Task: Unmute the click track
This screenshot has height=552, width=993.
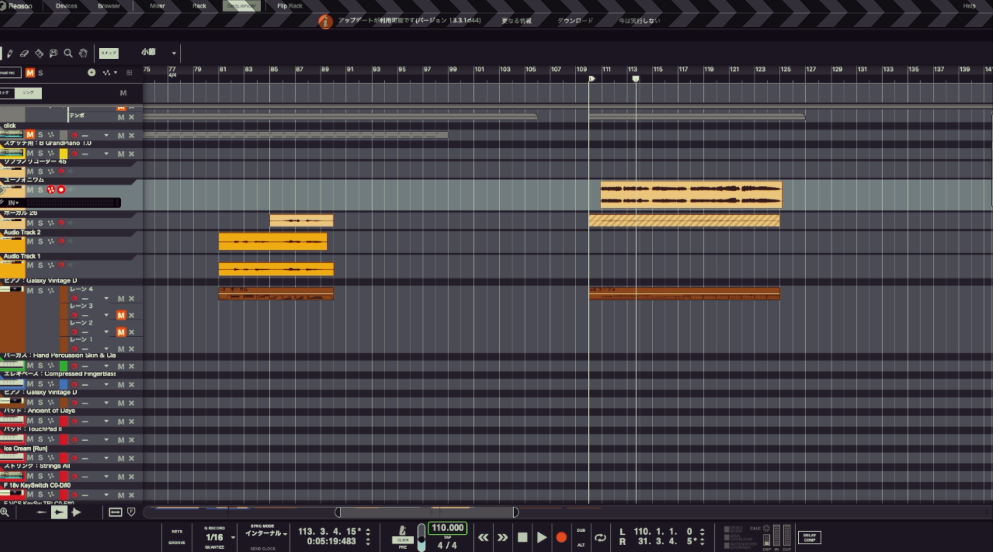Action: coord(30,134)
